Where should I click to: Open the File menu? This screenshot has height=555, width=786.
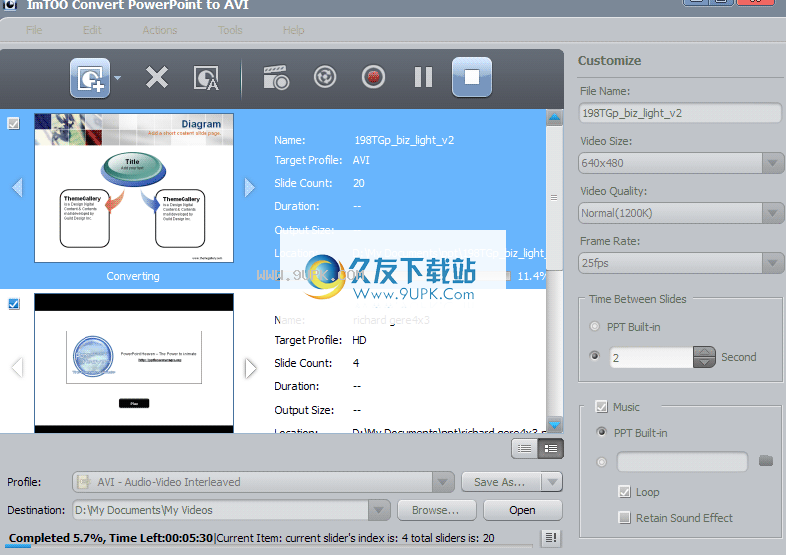tap(34, 30)
